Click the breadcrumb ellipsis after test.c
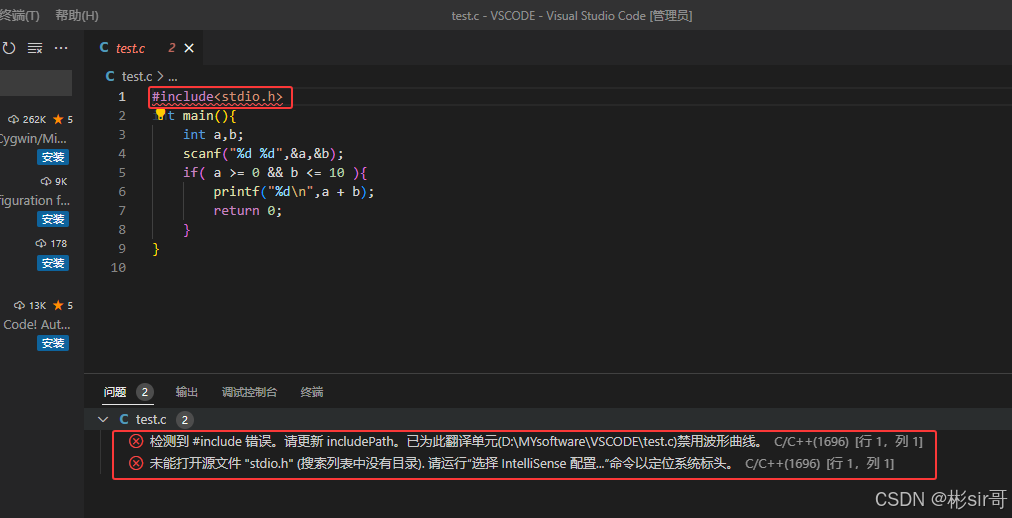 pos(172,77)
